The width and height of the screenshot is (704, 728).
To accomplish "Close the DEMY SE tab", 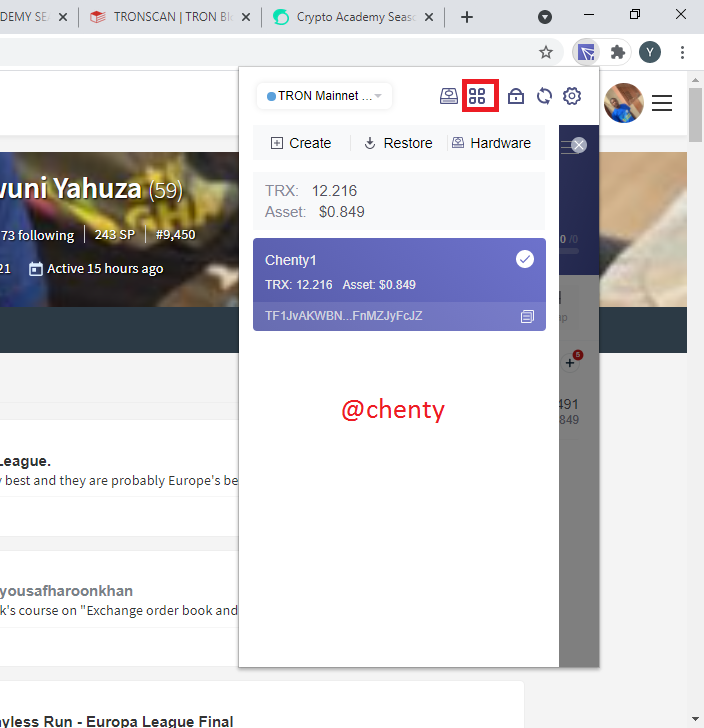I will [x=63, y=17].
